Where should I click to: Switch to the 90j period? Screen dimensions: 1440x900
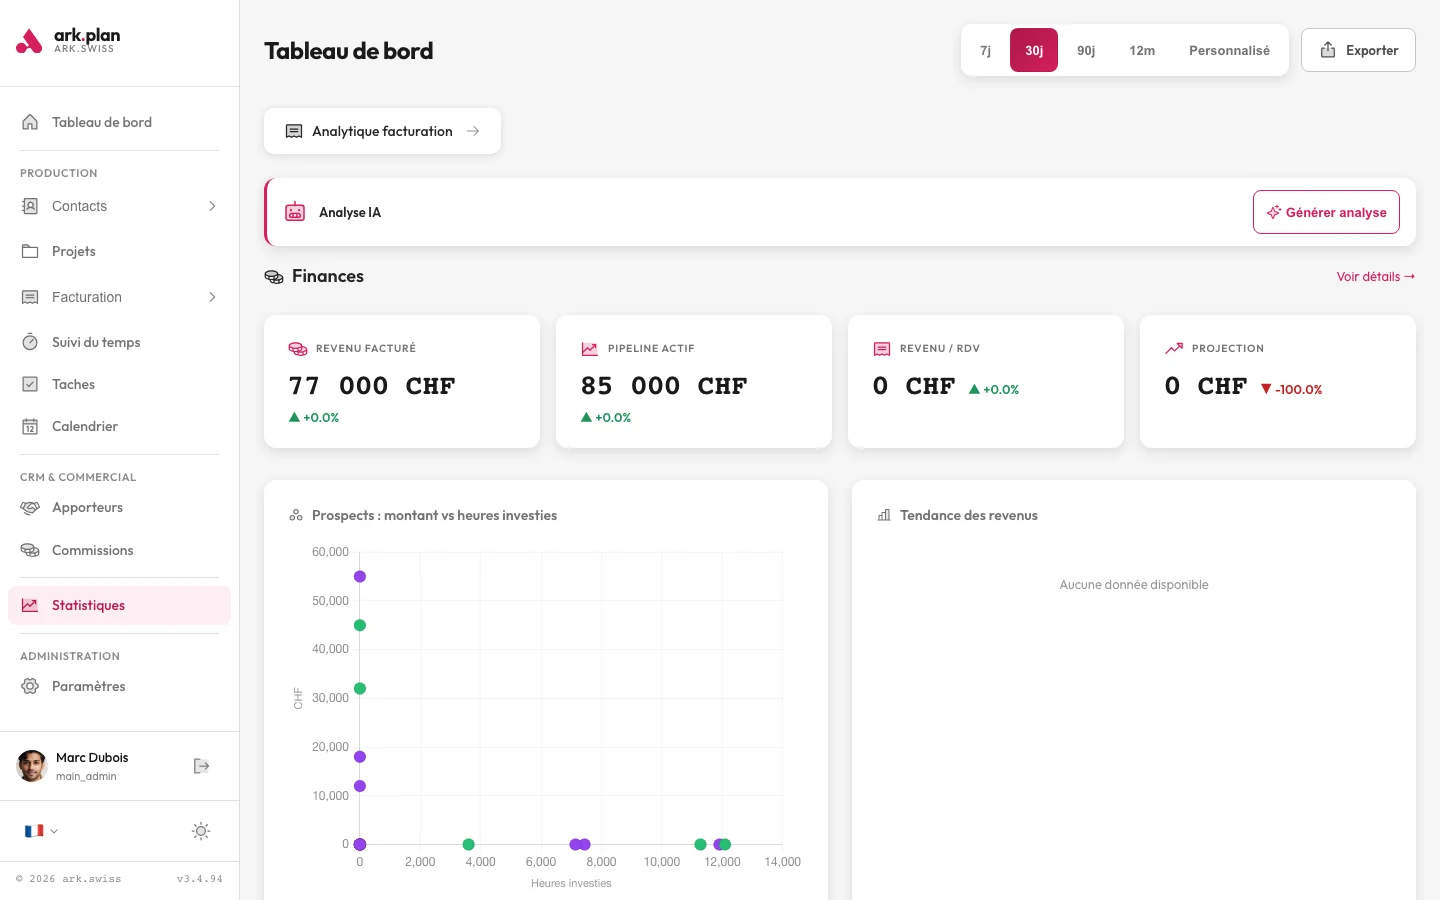(x=1086, y=50)
